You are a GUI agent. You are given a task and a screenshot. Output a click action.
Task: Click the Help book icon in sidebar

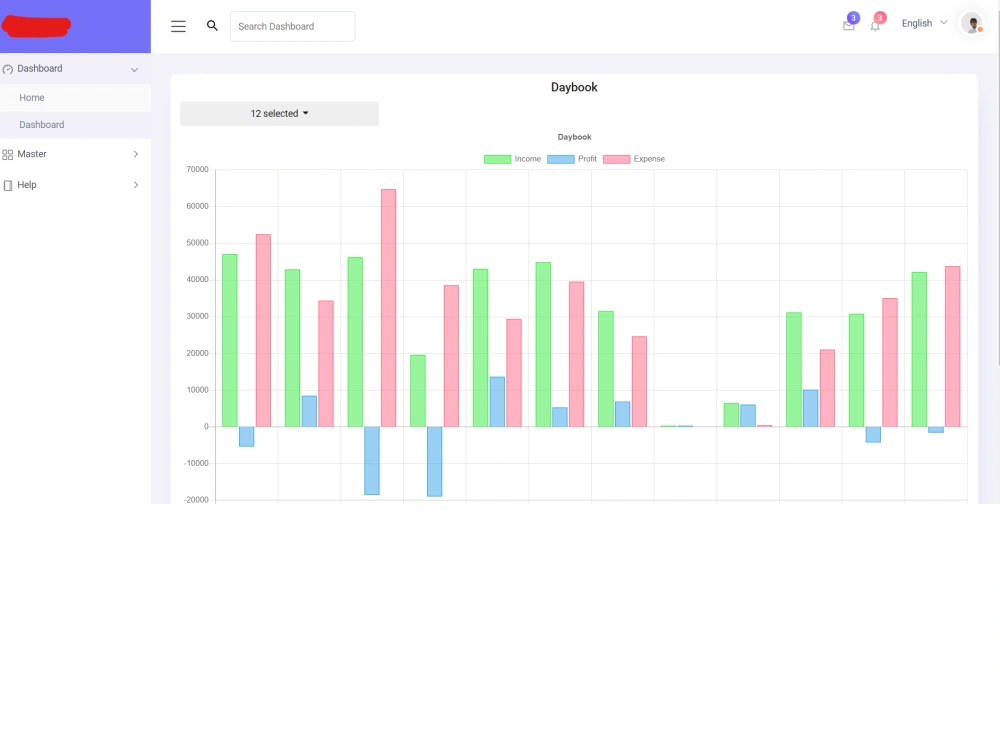[x=8, y=185]
